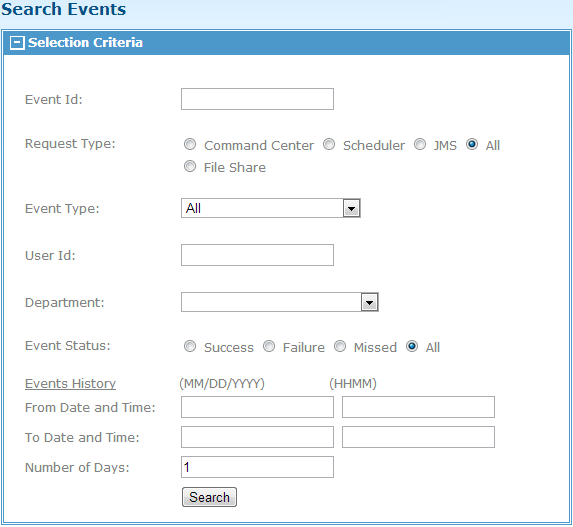Click the (MM/DD/YYYY) format hint
573x527 pixels.
pos(222,384)
